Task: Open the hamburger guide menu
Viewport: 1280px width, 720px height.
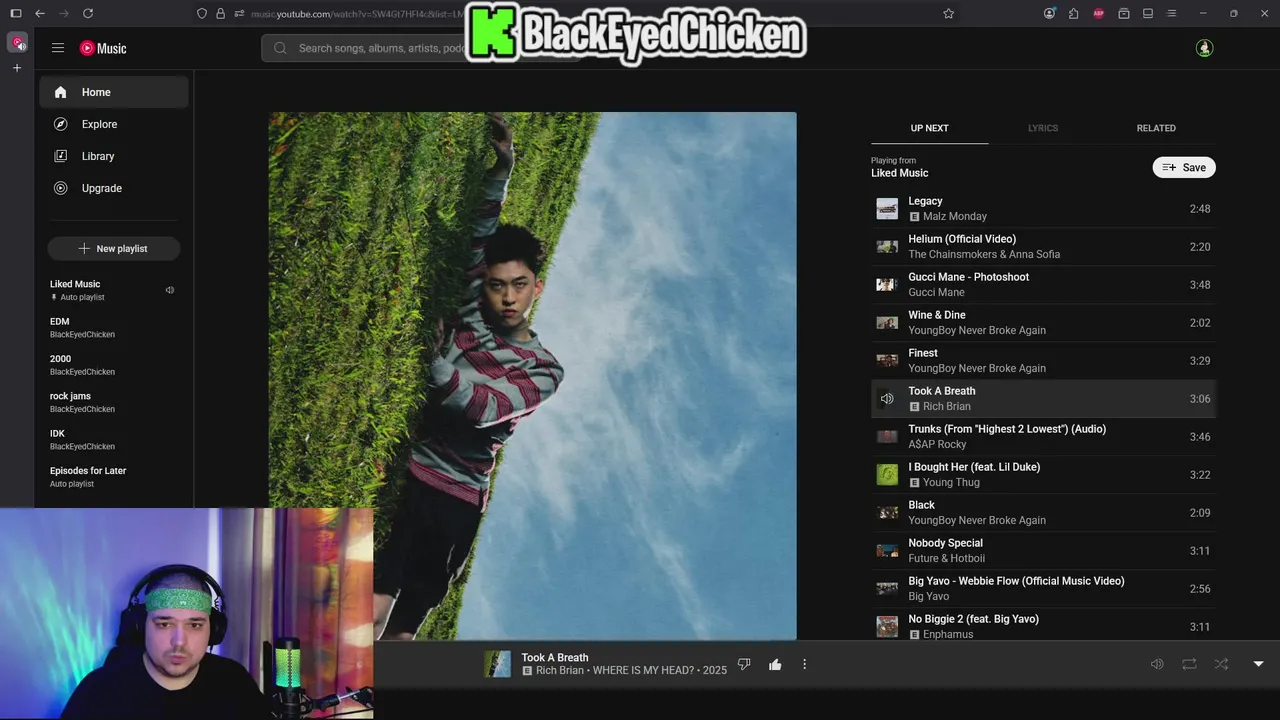Action: click(58, 48)
